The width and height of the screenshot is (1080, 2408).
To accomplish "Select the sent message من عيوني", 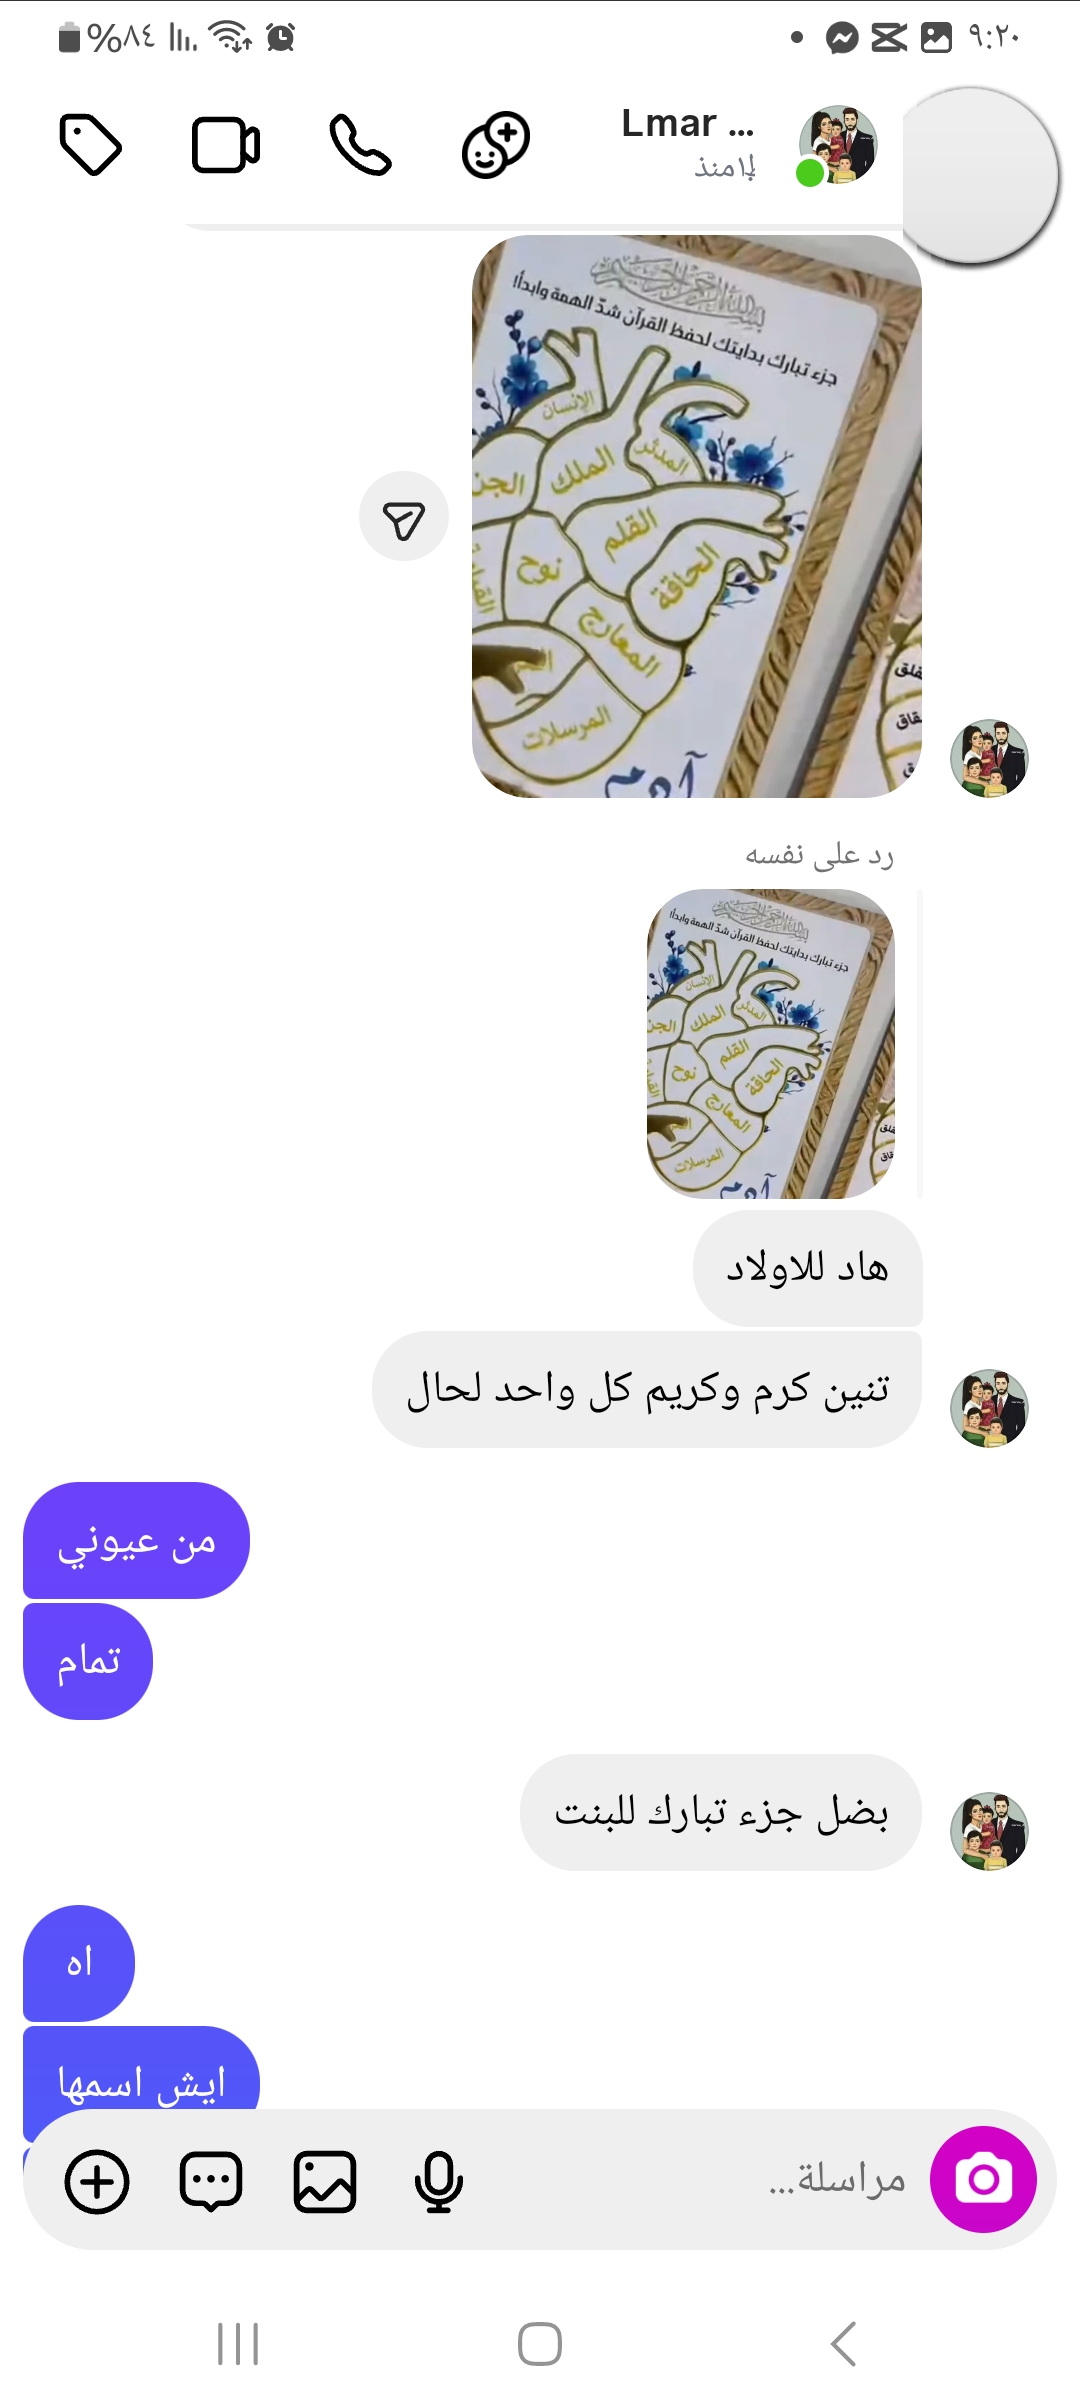I will (136, 1540).
